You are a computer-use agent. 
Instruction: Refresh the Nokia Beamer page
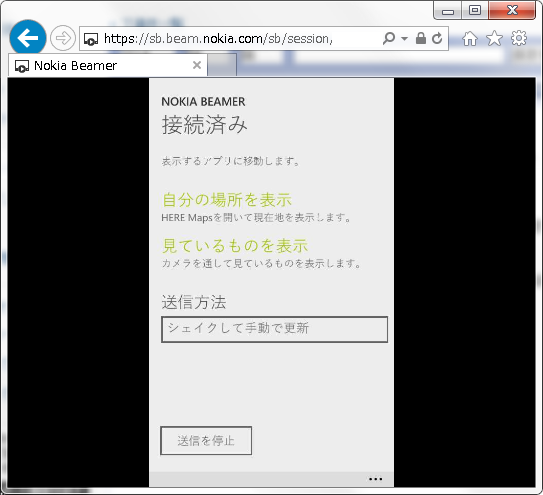(437, 38)
